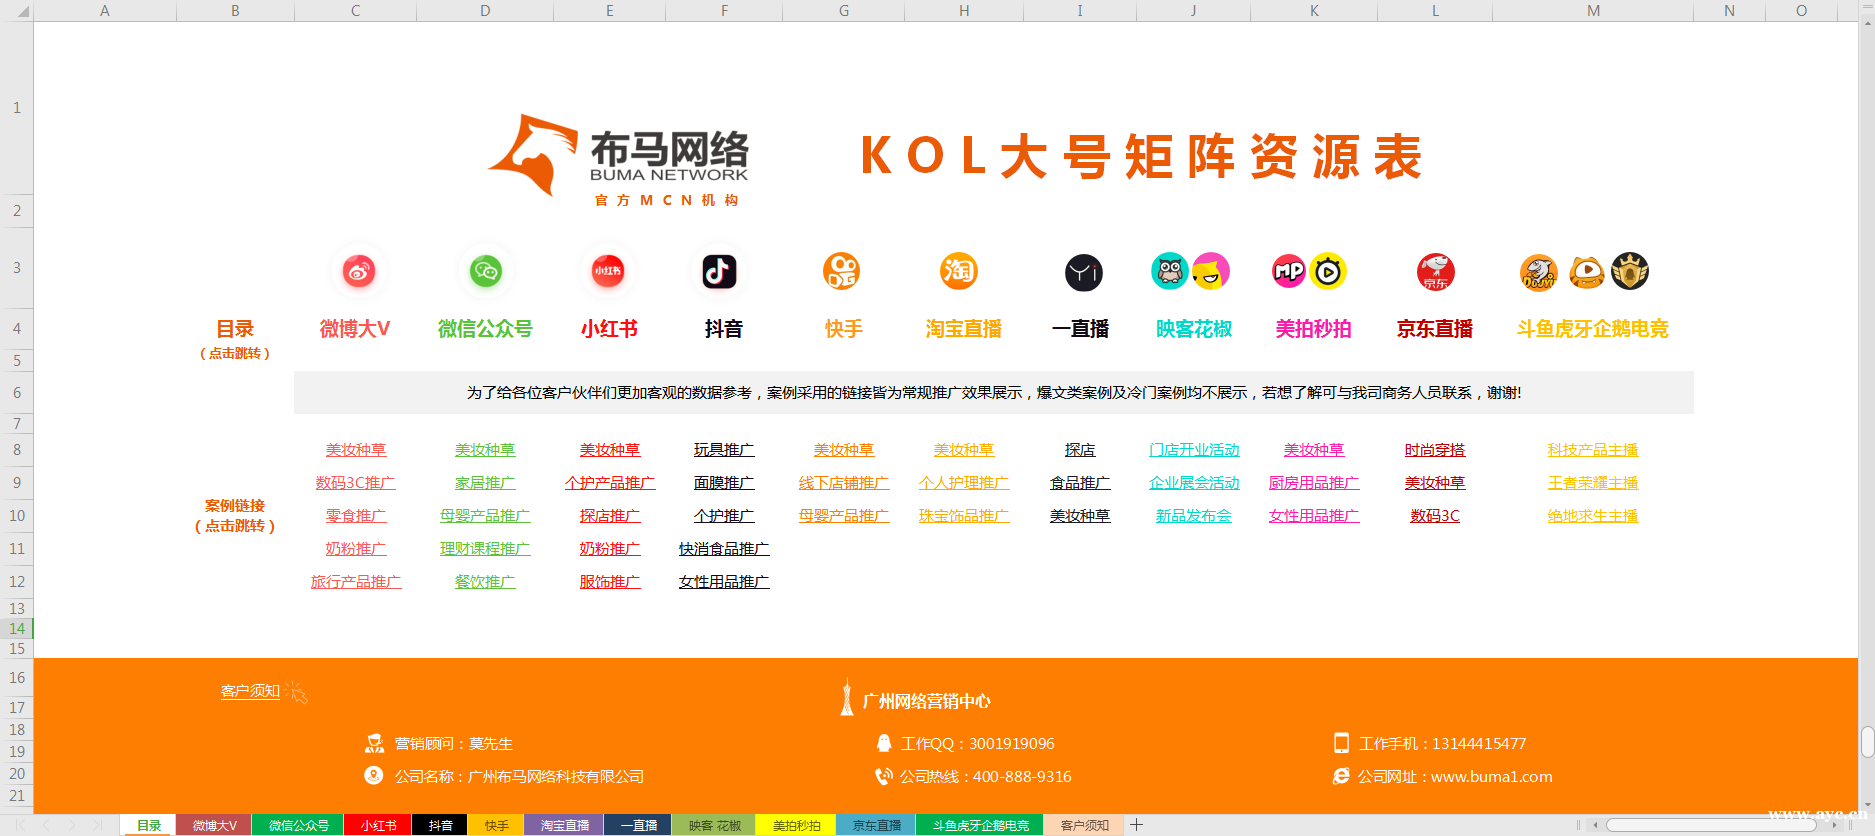This screenshot has width=1875, height=836.
Task: Click the JD live red icon
Action: point(1436,271)
